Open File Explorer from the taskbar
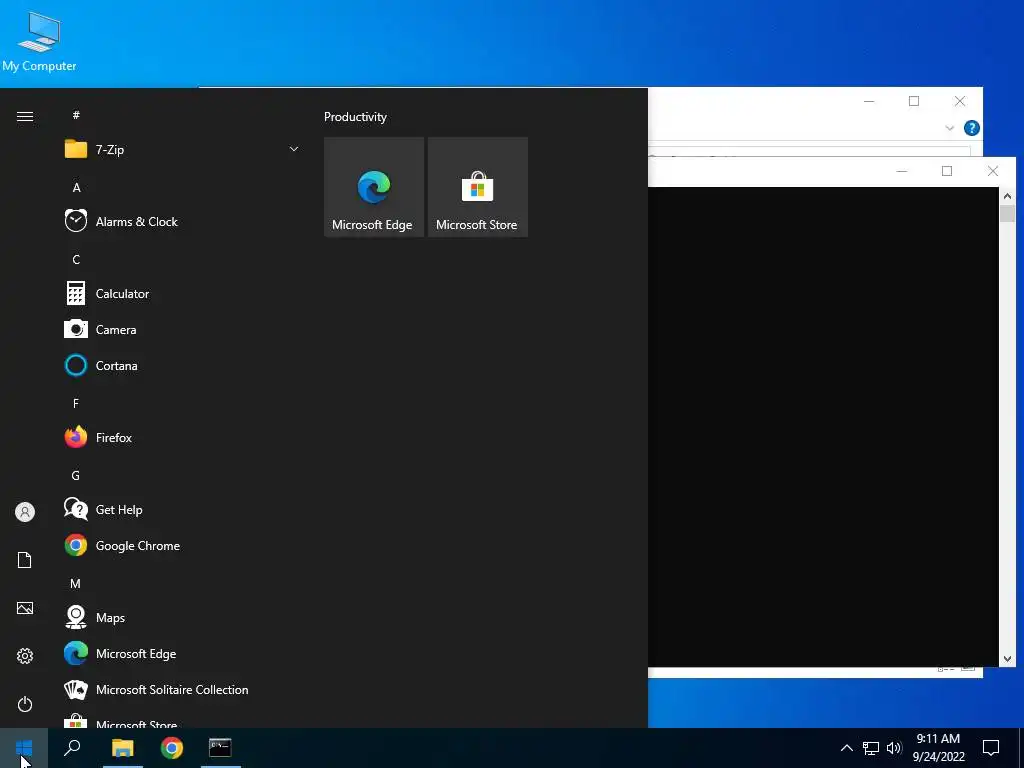1024x768 pixels. coord(123,748)
